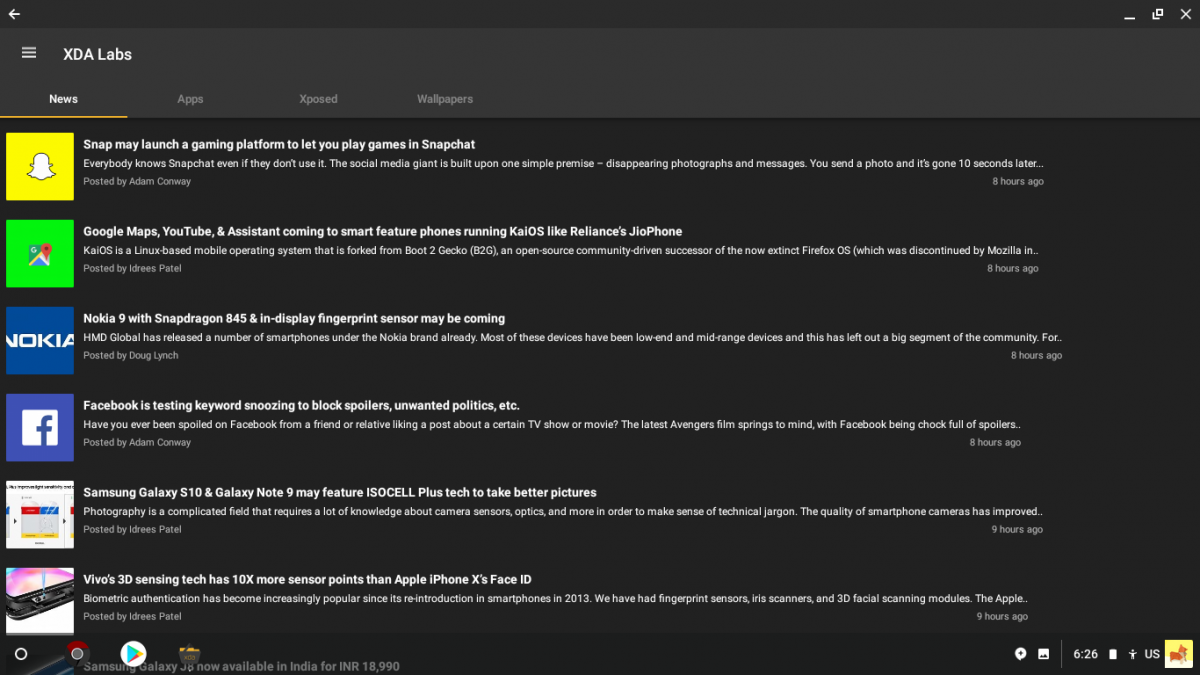The height and width of the screenshot is (675, 1200).
Task: Click the battery indicator
Action: (1111, 653)
